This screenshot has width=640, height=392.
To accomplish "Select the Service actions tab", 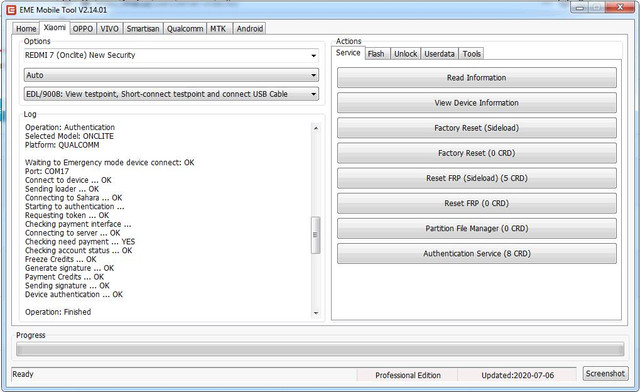I will [x=348, y=53].
